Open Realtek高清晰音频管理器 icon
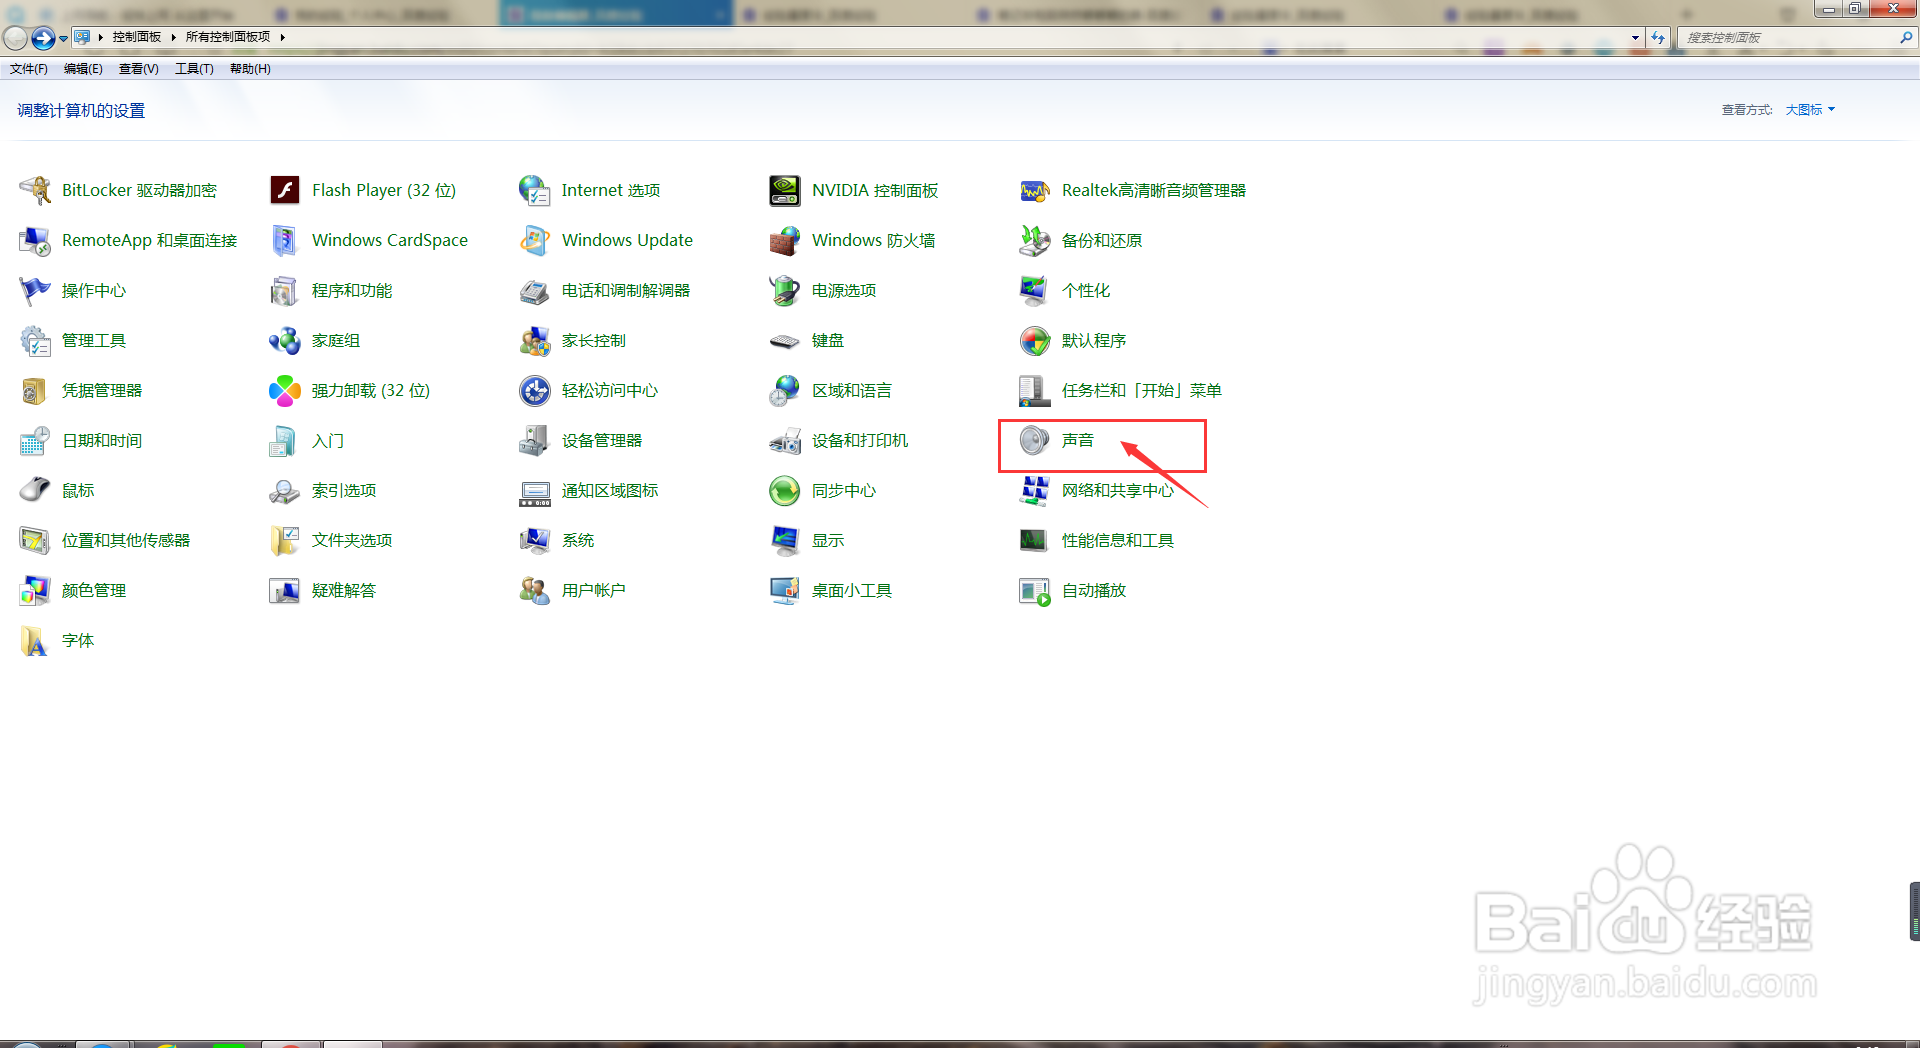Viewport: 1920px width, 1048px height. tap(1035, 190)
